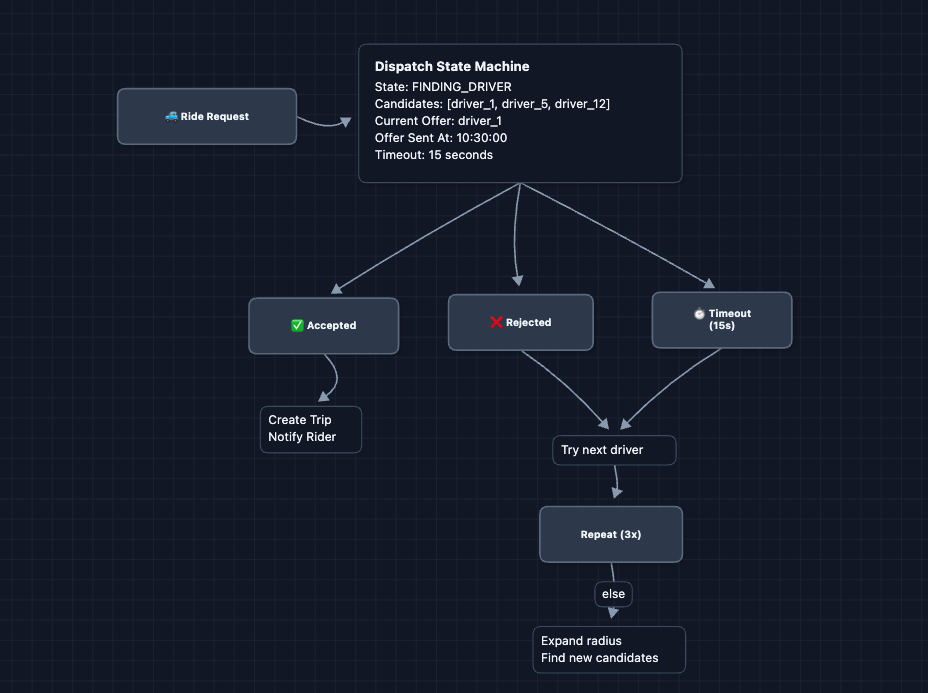Select the Ride Request node label
The width and height of the screenshot is (928, 693).
pyautogui.click(x=215, y=117)
